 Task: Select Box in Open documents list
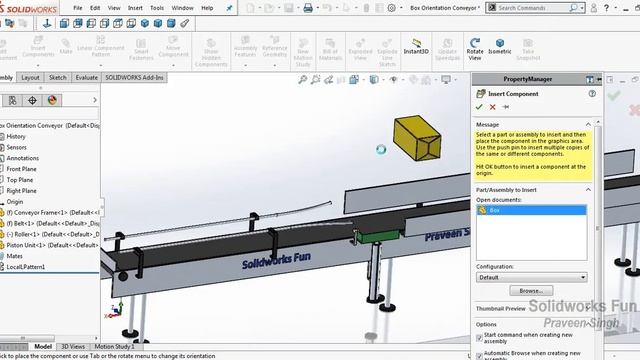[x=531, y=210]
